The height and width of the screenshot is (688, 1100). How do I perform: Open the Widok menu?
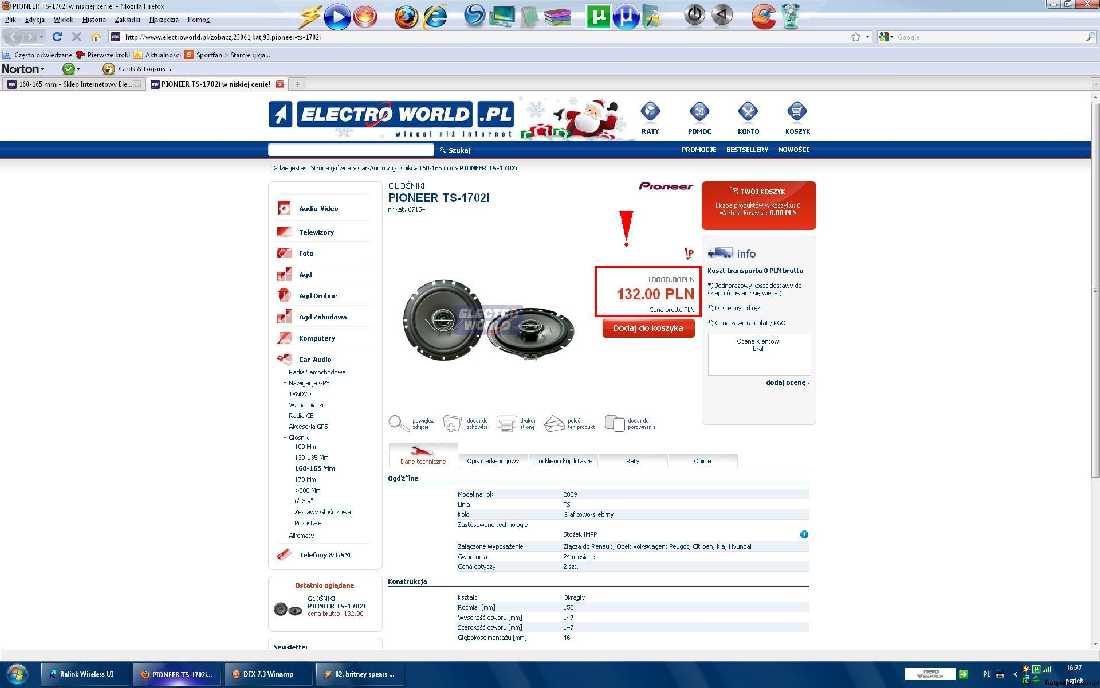[63, 20]
